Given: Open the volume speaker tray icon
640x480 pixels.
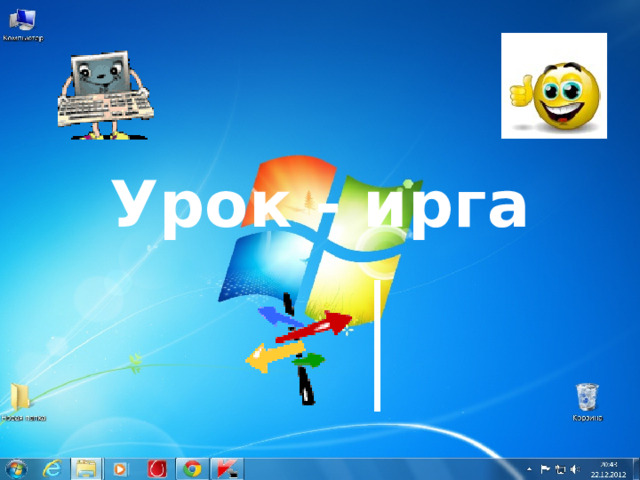Looking at the screenshot, I should click(575, 469).
